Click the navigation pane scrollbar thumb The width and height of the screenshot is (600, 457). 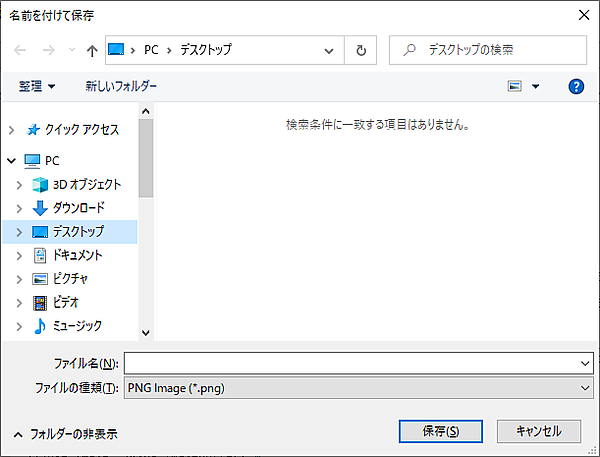point(146,158)
